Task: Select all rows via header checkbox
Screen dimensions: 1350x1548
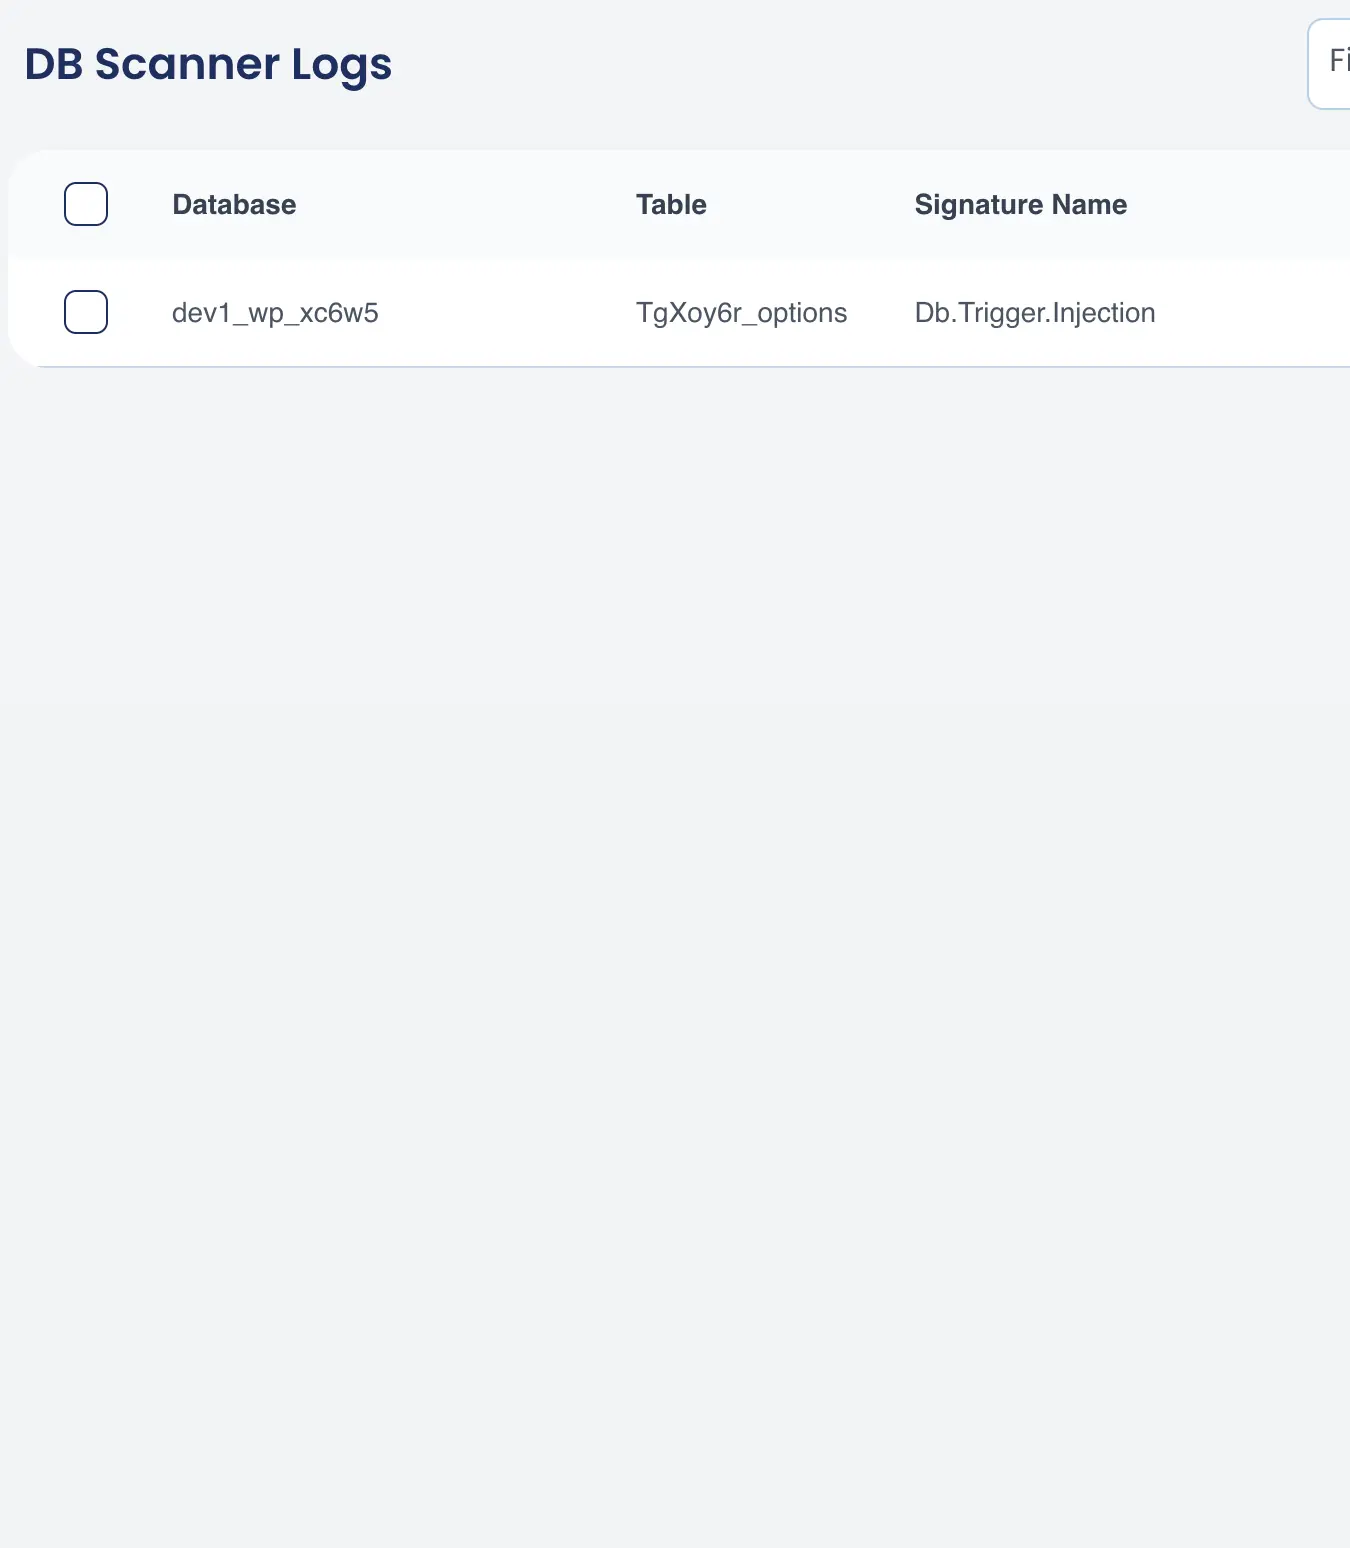Action: point(86,204)
